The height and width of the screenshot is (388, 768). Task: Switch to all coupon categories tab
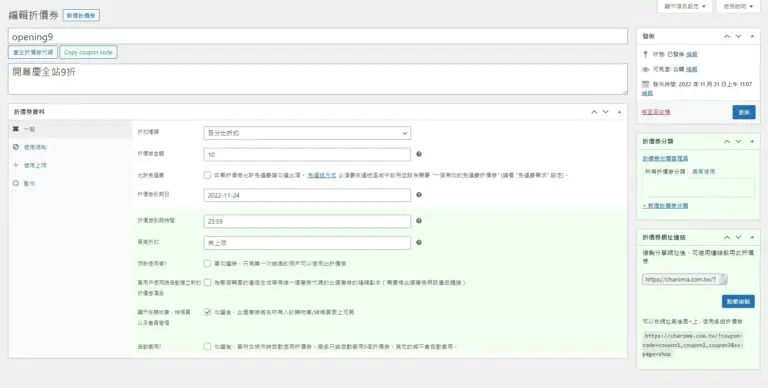pos(665,172)
